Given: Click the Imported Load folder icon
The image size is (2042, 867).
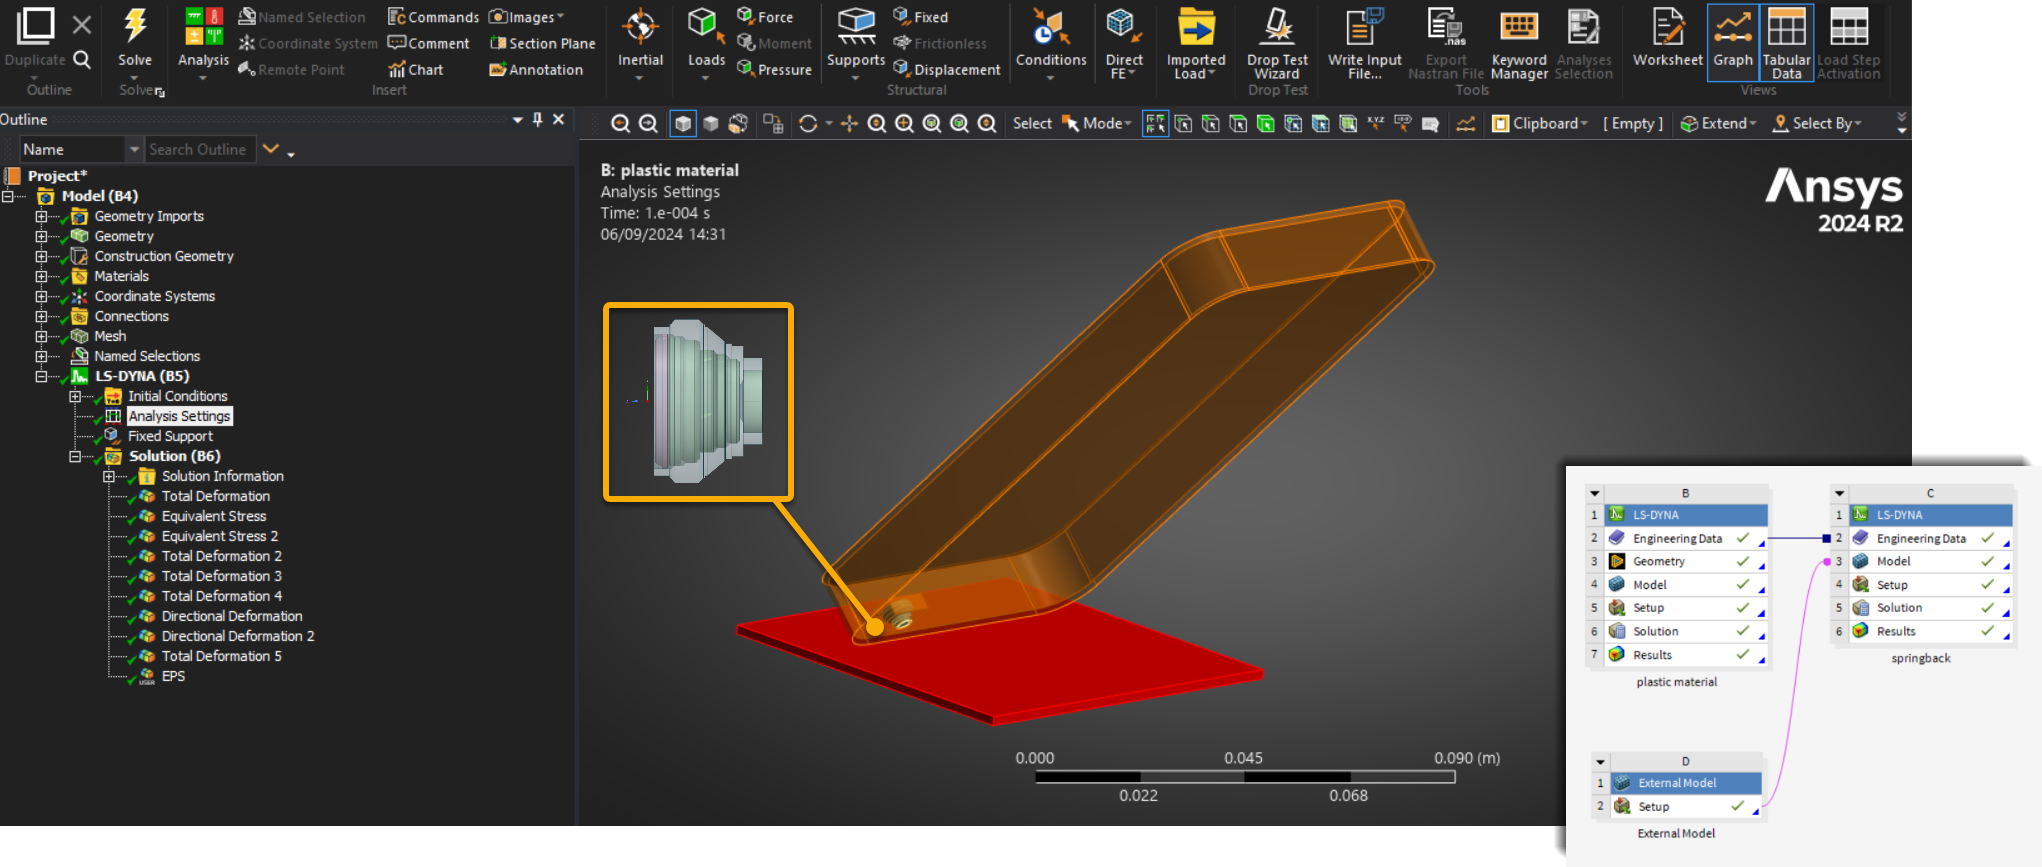Looking at the screenshot, I should point(1195,27).
